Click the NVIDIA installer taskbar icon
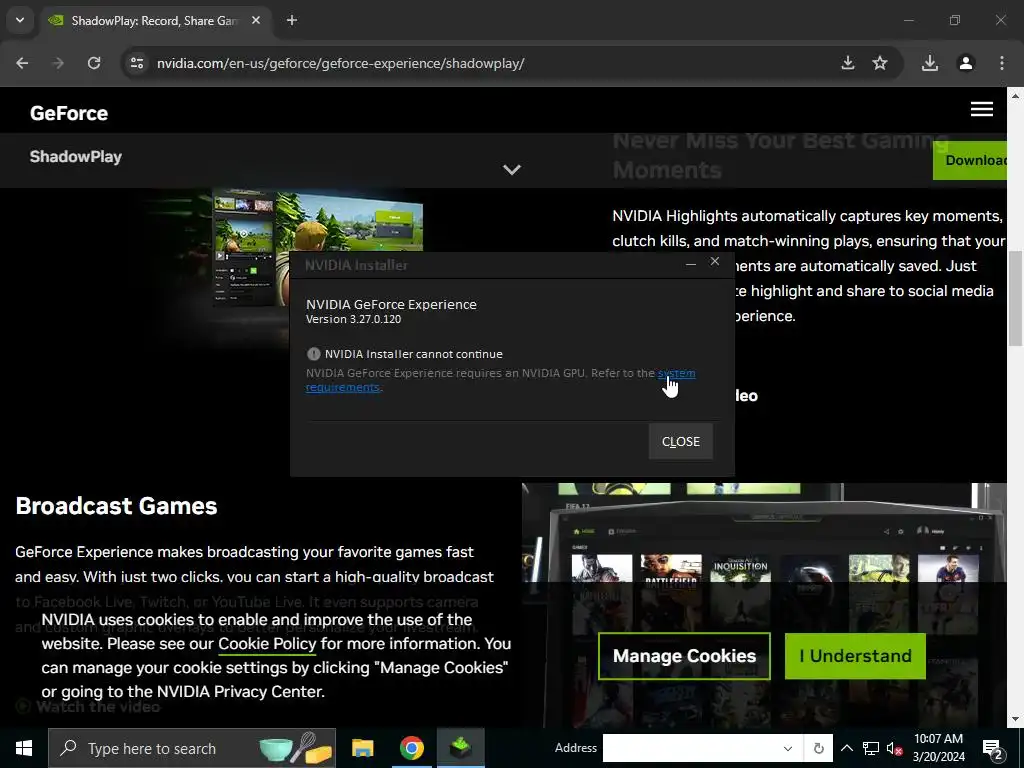The height and width of the screenshot is (768, 1024). point(460,748)
